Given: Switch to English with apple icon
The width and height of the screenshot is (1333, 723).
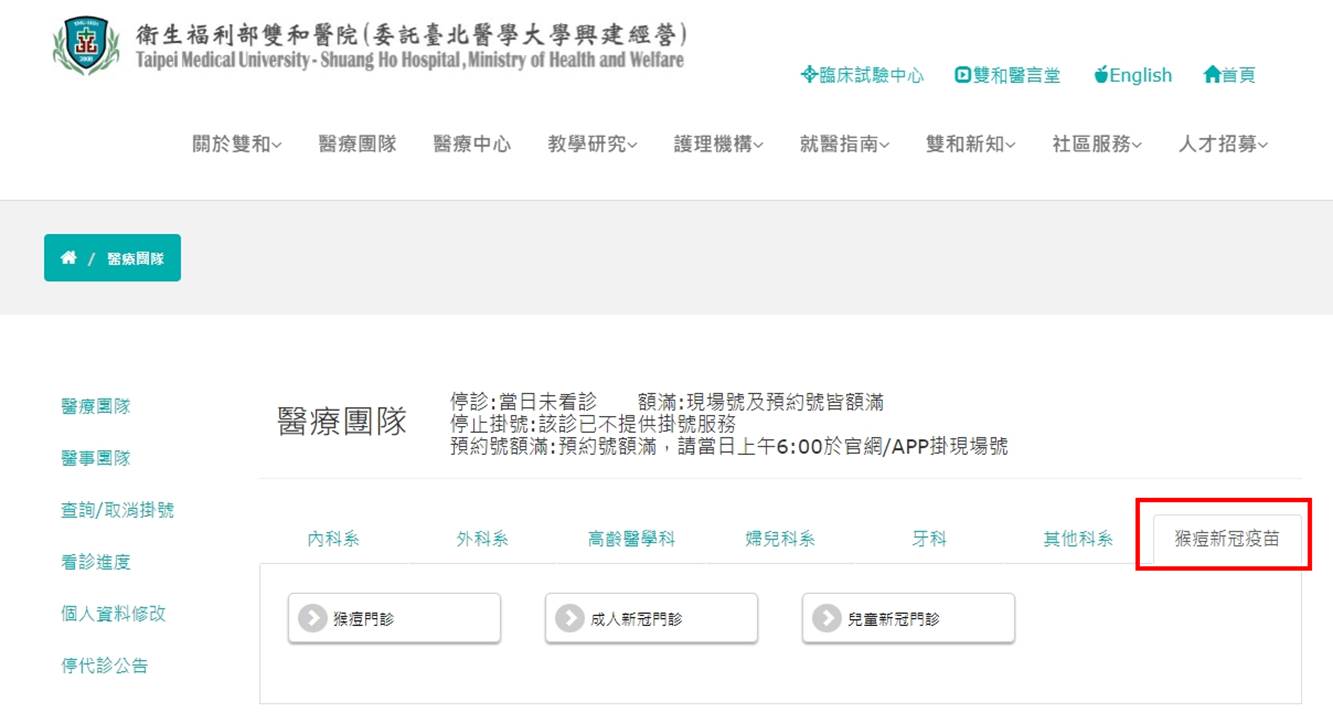Looking at the screenshot, I should click(1132, 75).
